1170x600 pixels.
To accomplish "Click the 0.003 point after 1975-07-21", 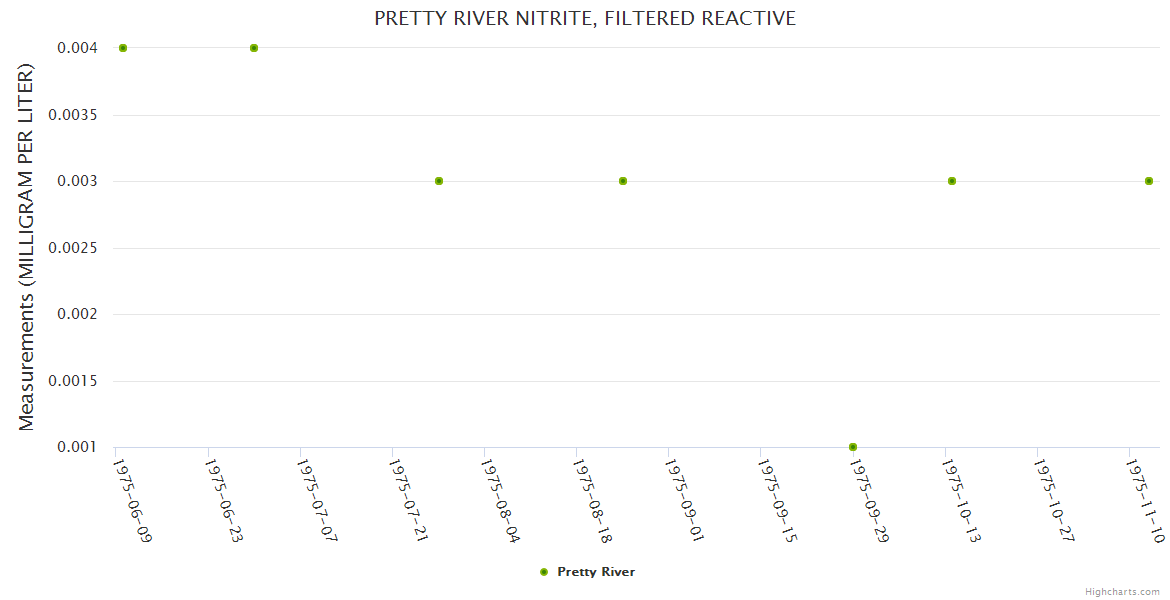I will click(439, 181).
